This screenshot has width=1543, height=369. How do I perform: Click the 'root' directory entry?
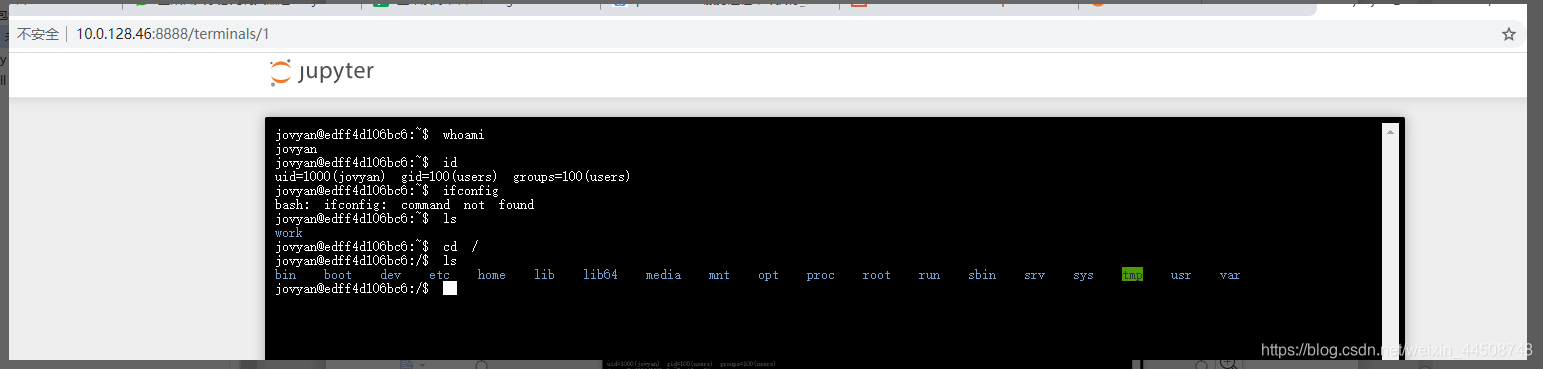[x=877, y=275]
